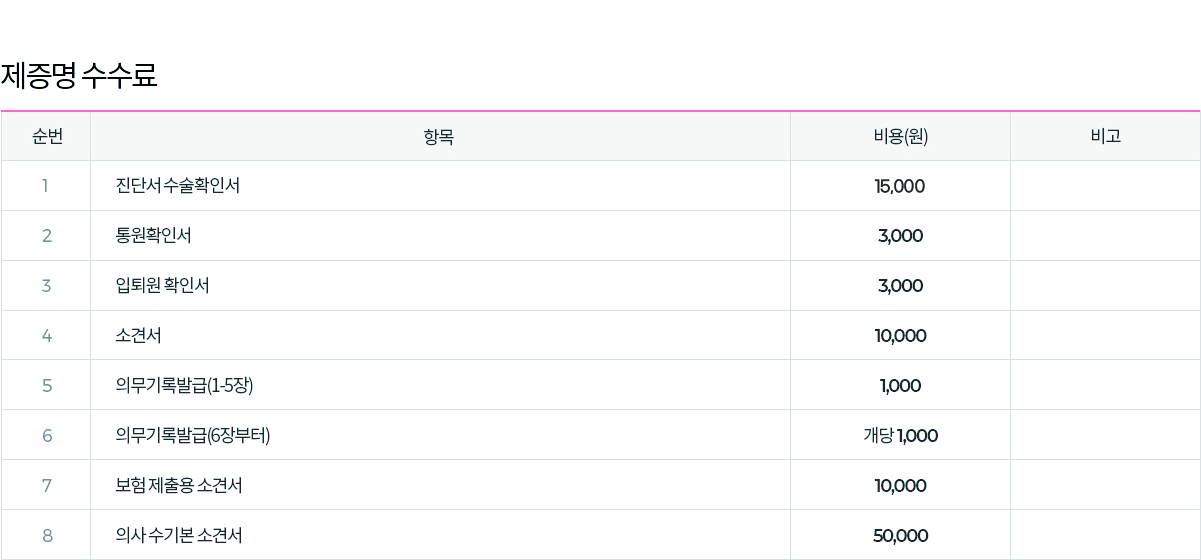Click the 10,000 fee for 보험 제출용 소견서
Image resolution: width=1201 pixels, height=560 pixels.
tap(900, 486)
